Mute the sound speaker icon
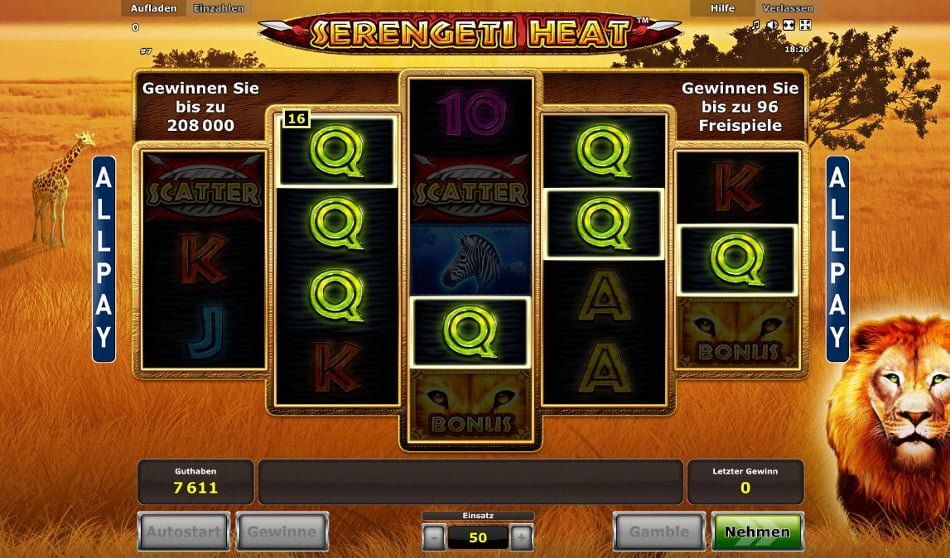The width and height of the screenshot is (950, 558). coord(772,25)
